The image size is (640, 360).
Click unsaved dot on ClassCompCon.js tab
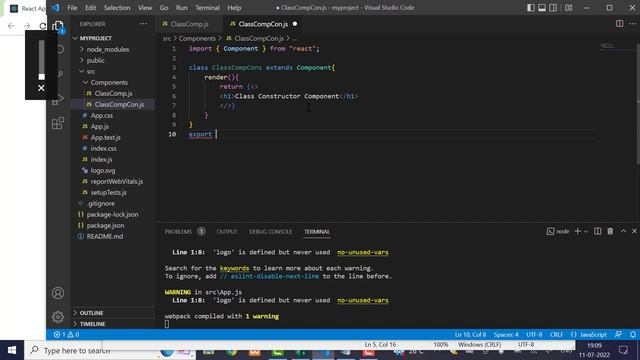tap(295, 24)
